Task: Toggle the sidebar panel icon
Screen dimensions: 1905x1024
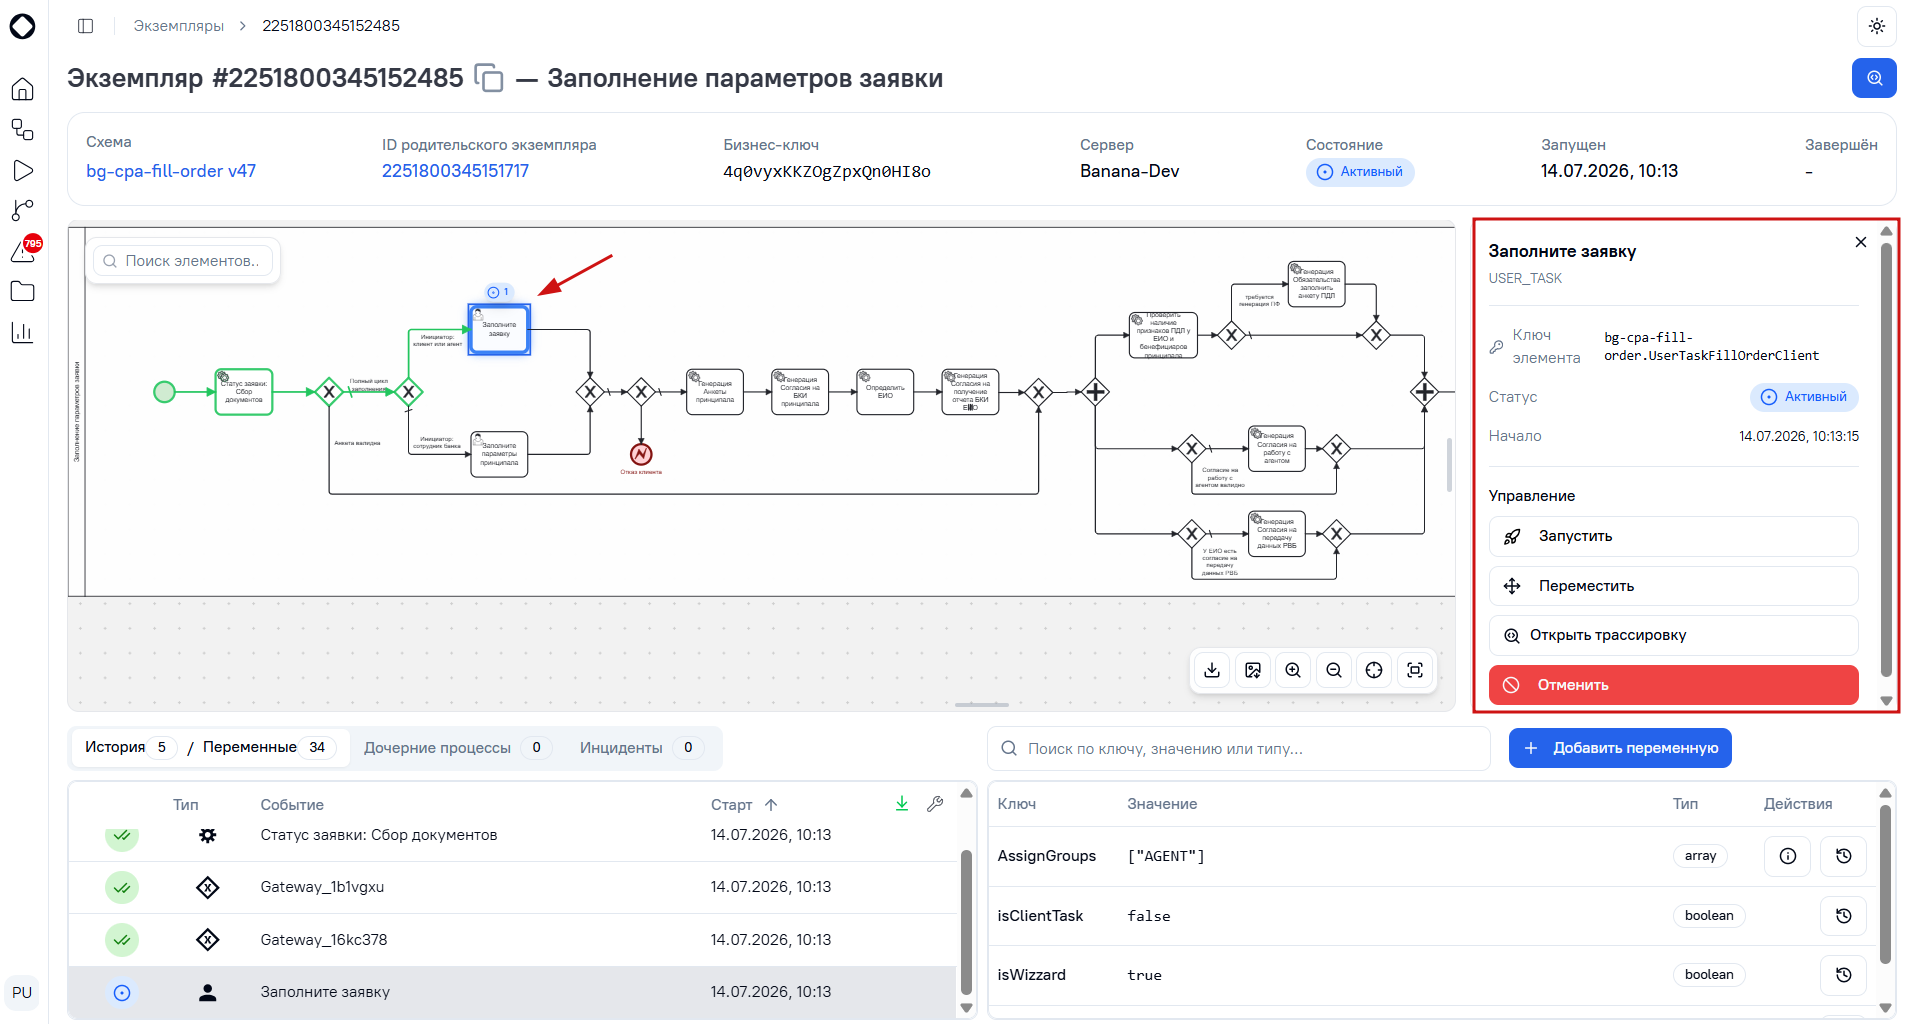Action: [x=86, y=26]
